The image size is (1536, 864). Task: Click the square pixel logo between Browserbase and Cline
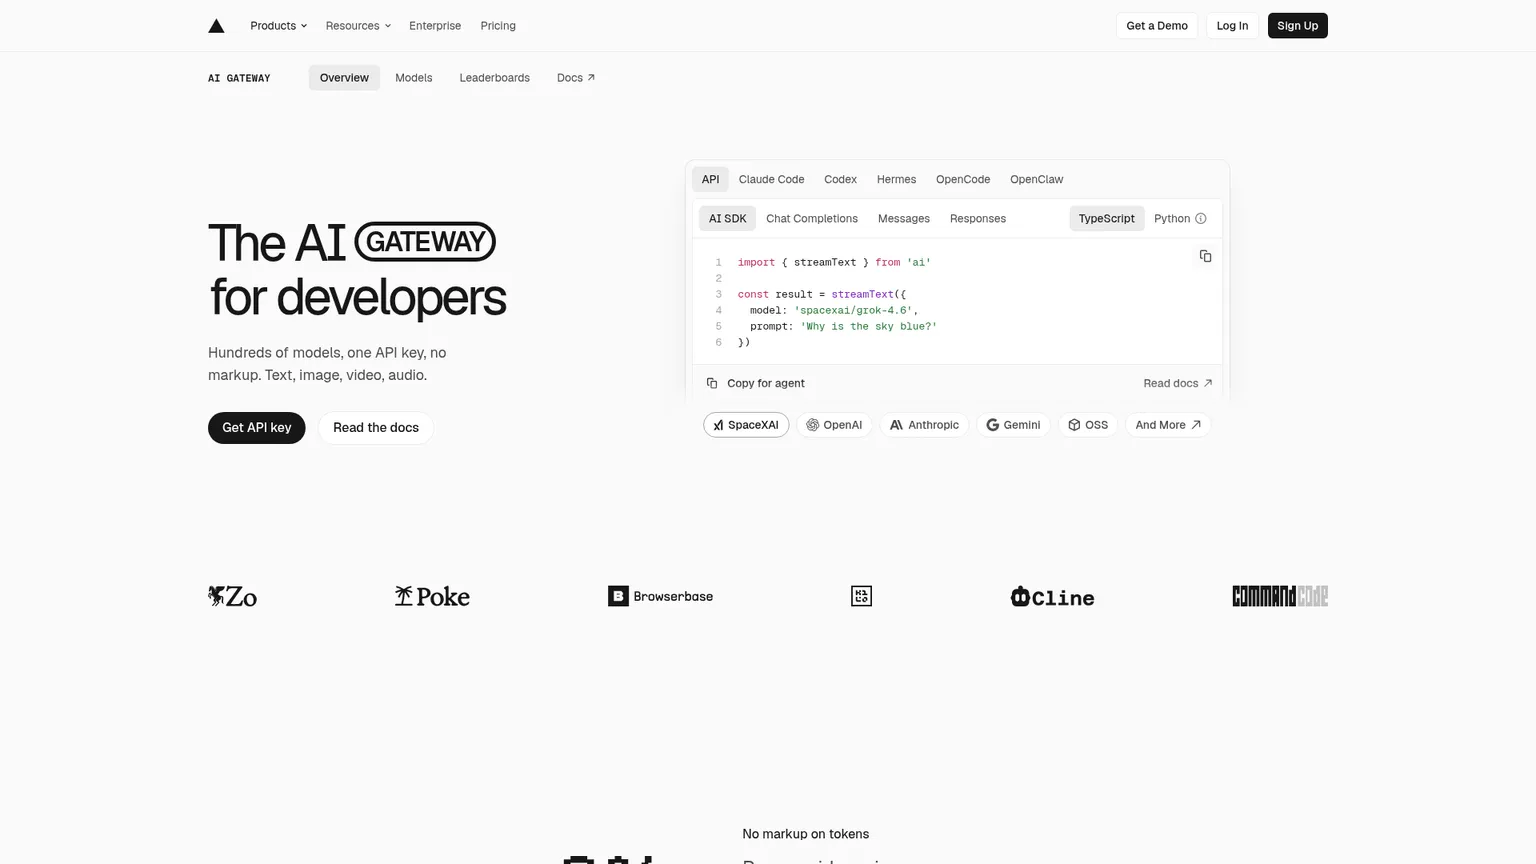861,596
